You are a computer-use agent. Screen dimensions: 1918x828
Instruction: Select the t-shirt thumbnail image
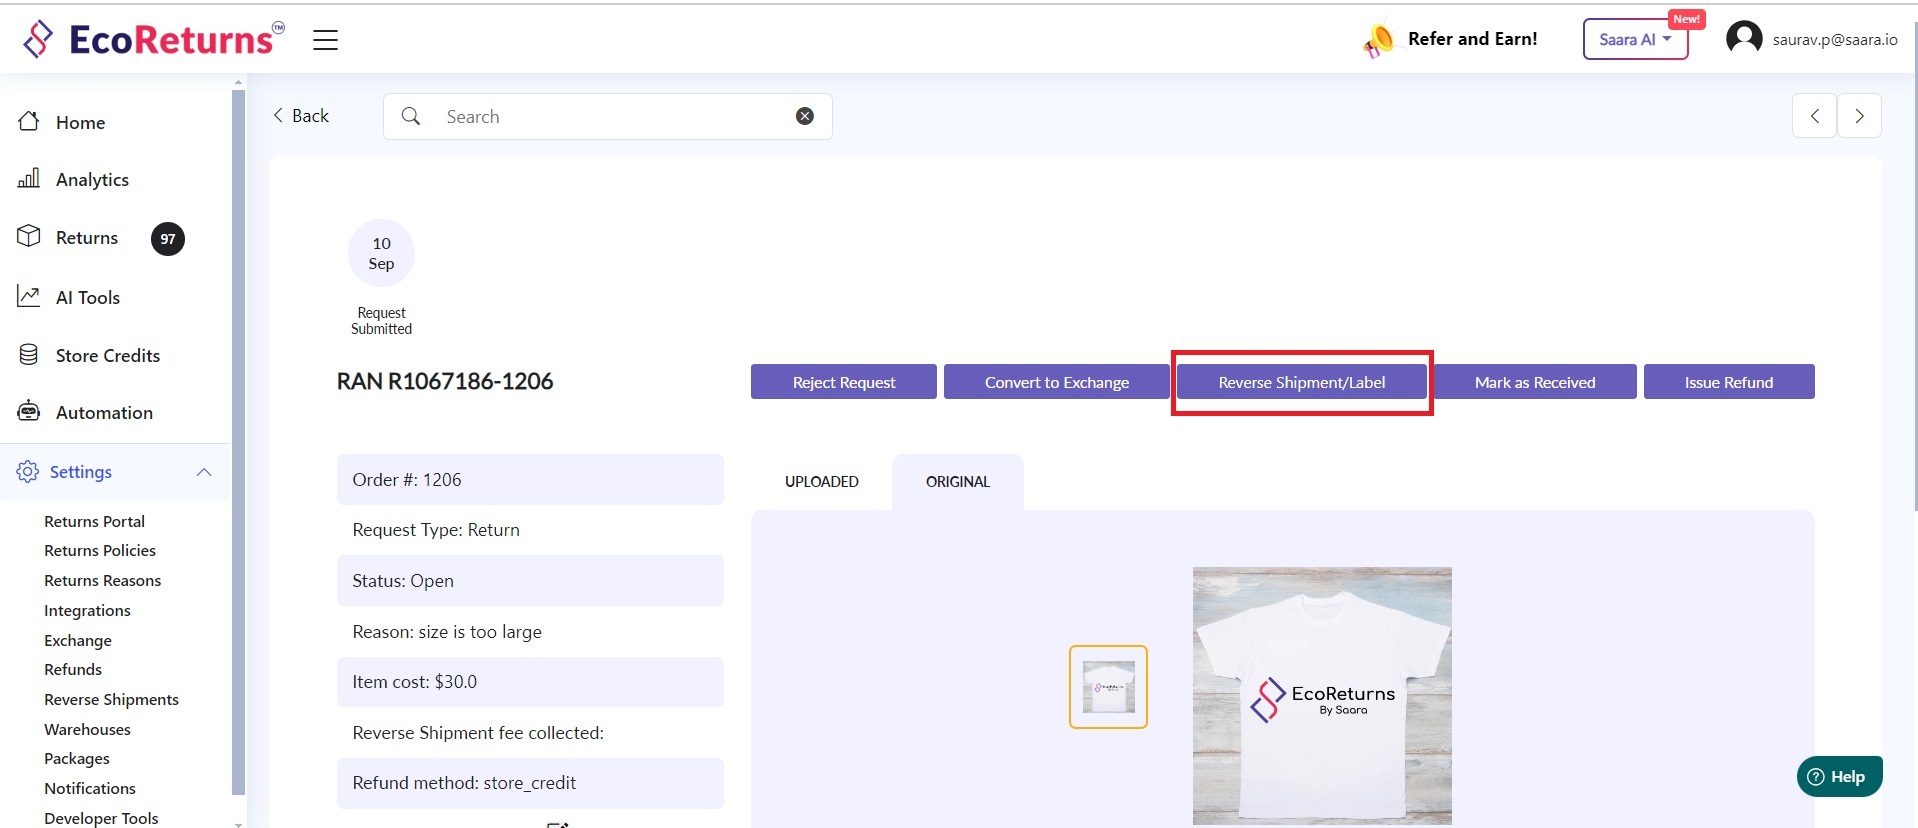(1108, 687)
